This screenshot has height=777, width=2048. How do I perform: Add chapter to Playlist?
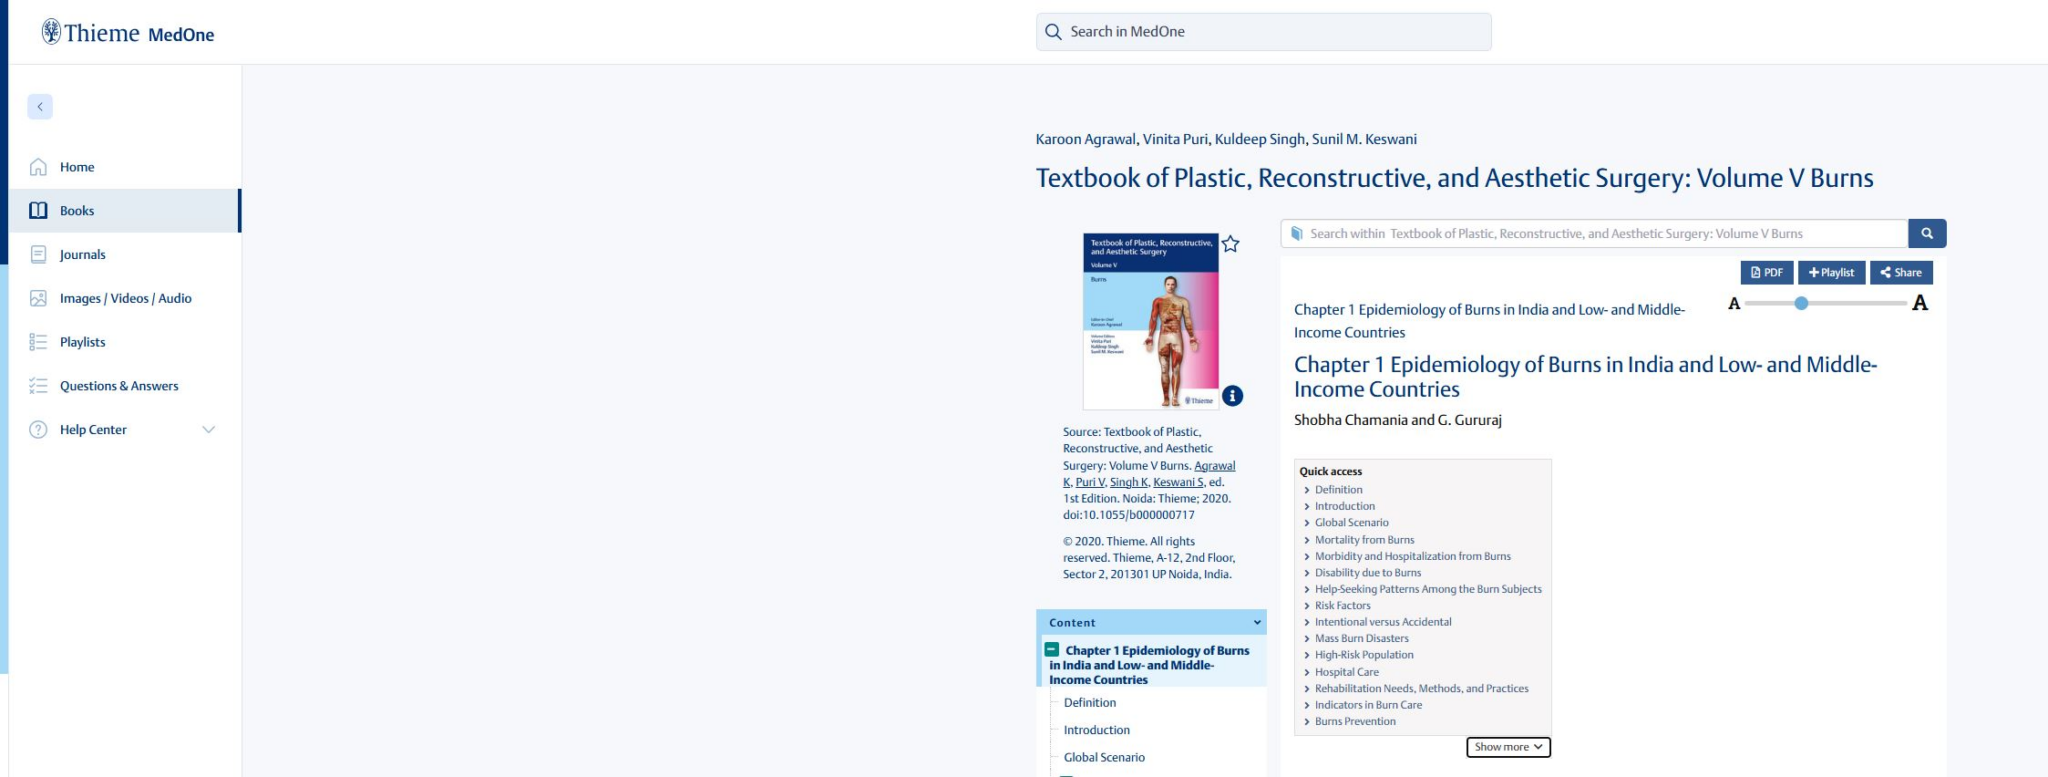click(x=1831, y=273)
